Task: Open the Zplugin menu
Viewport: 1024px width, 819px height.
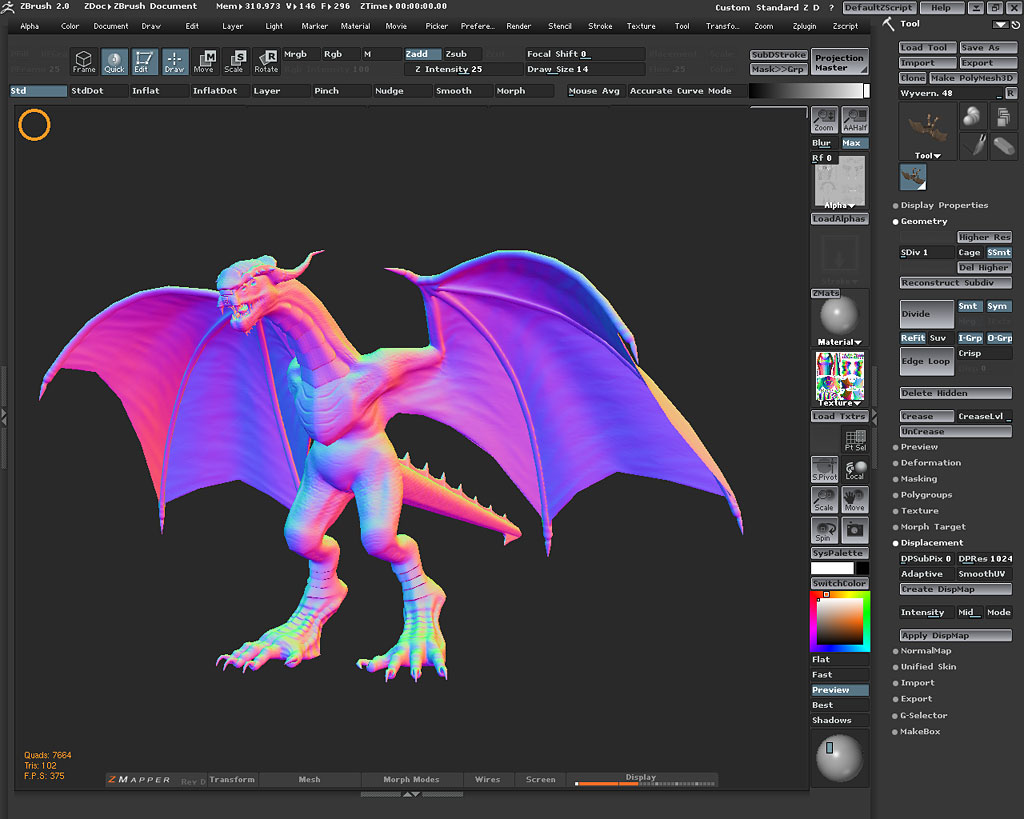Action: click(x=804, y=26)
